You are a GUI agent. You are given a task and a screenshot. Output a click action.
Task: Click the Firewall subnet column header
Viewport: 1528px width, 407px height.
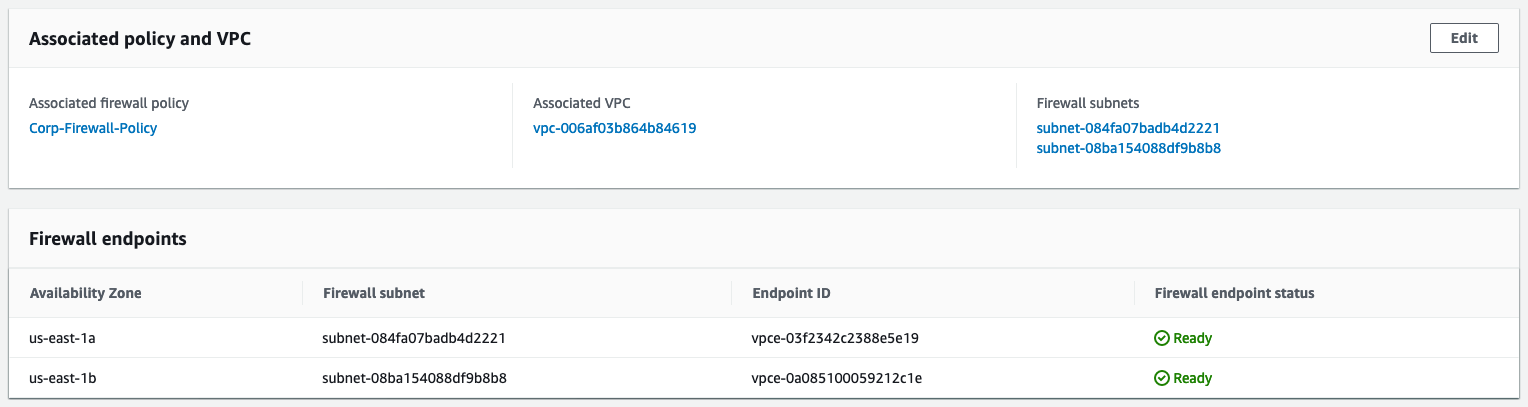374,293
